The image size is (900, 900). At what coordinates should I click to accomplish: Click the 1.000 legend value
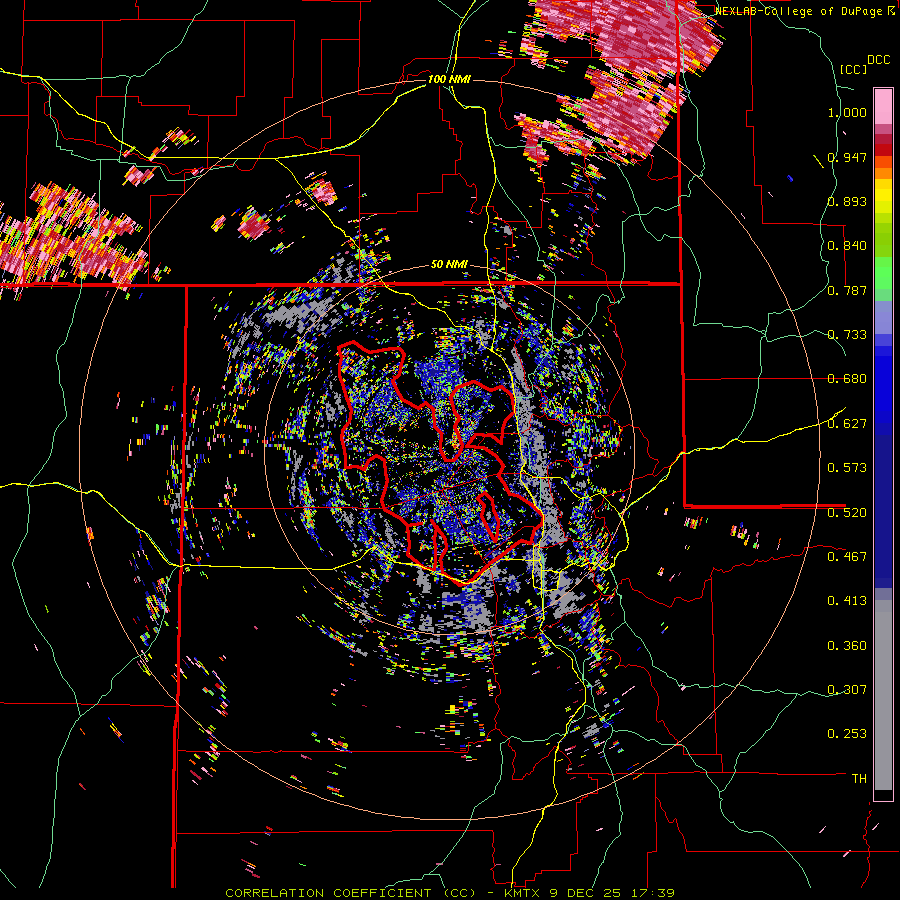tap(847, 112)
